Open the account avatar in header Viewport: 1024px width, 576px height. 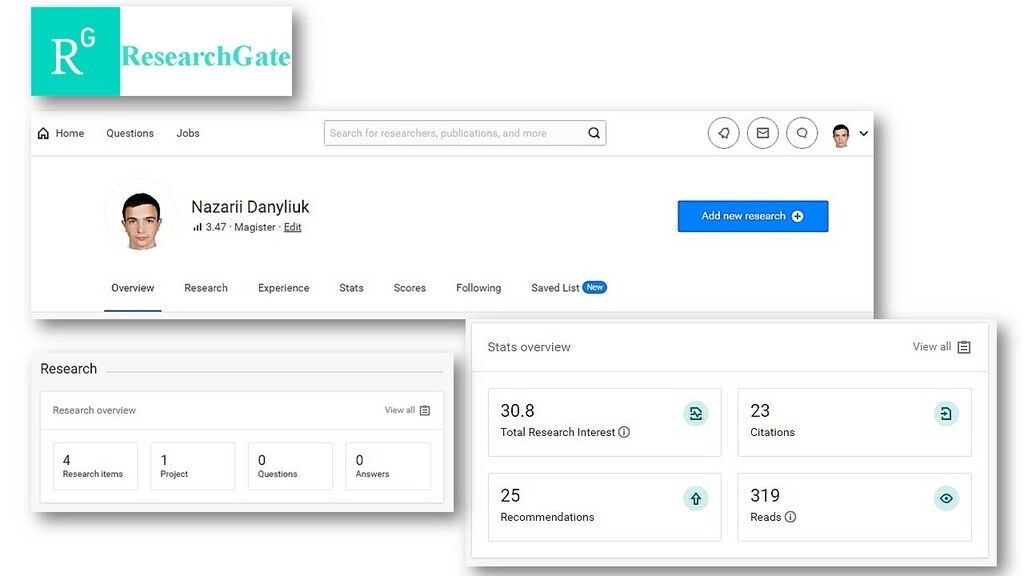point(841,135)
